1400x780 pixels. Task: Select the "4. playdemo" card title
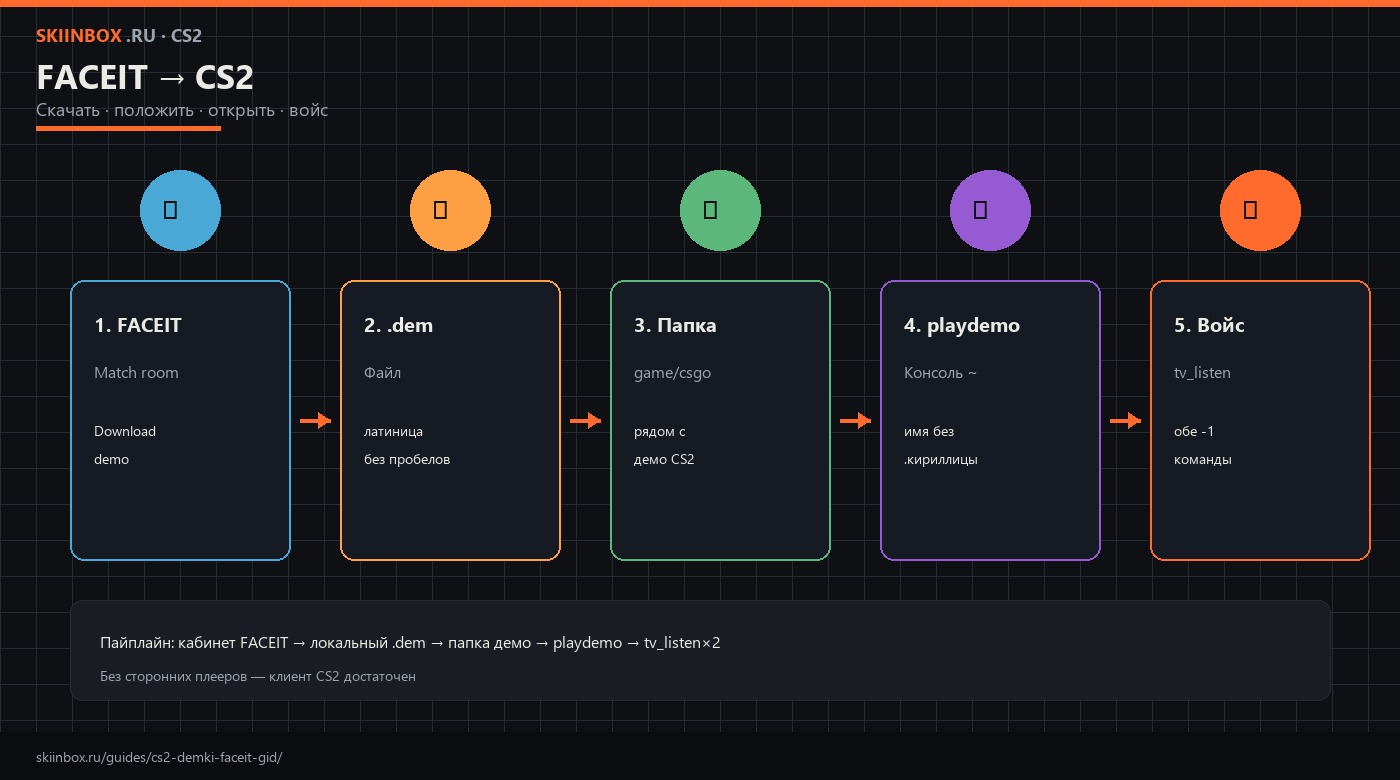(x=962, y=325)
